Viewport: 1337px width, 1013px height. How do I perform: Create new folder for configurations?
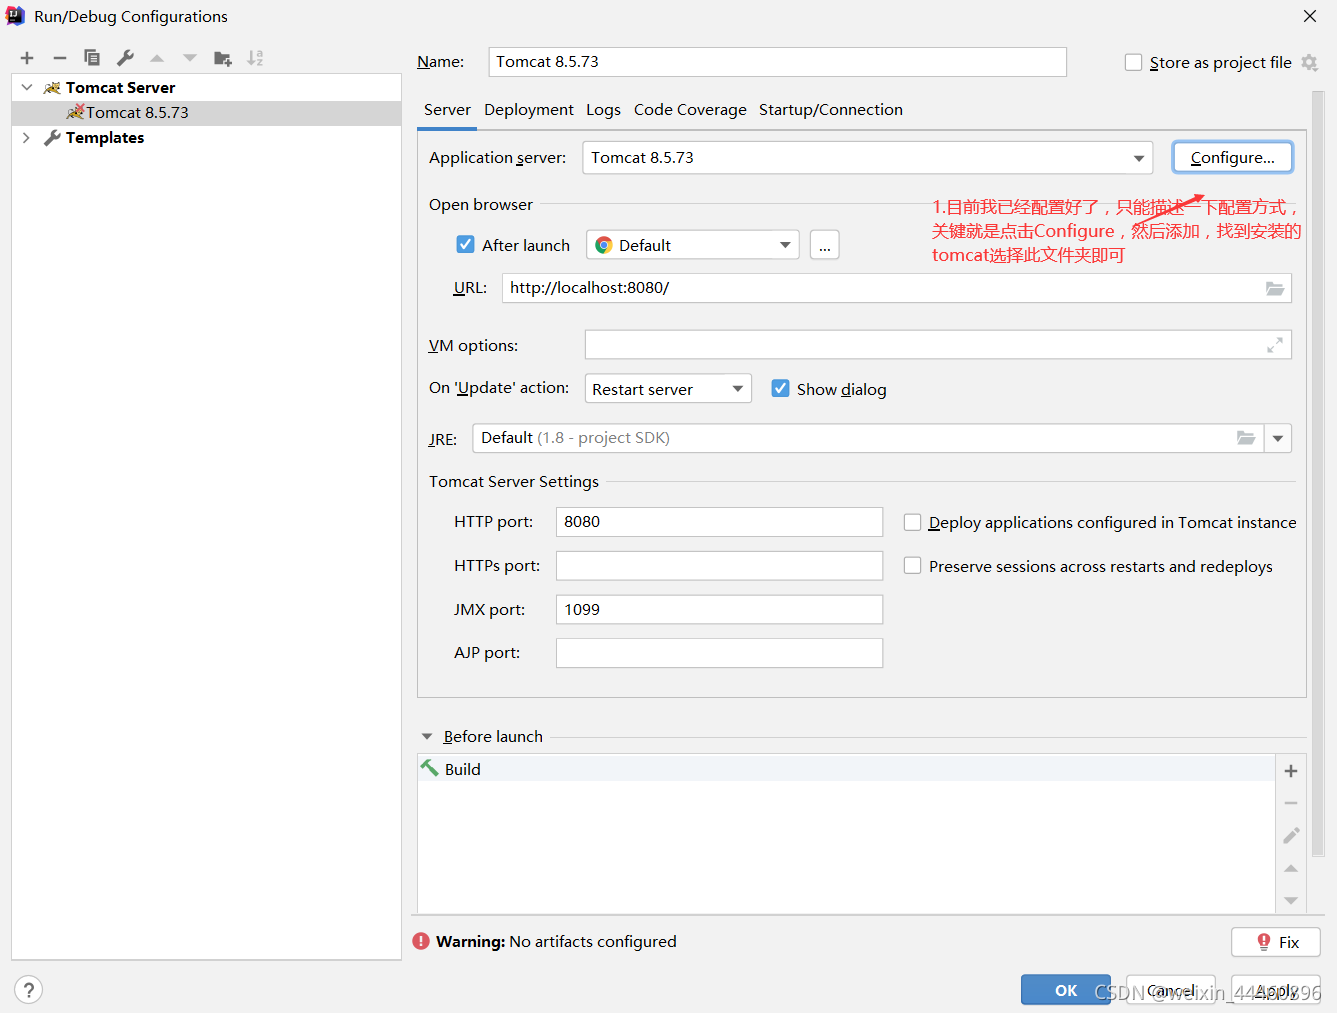(x=223, y=58)
